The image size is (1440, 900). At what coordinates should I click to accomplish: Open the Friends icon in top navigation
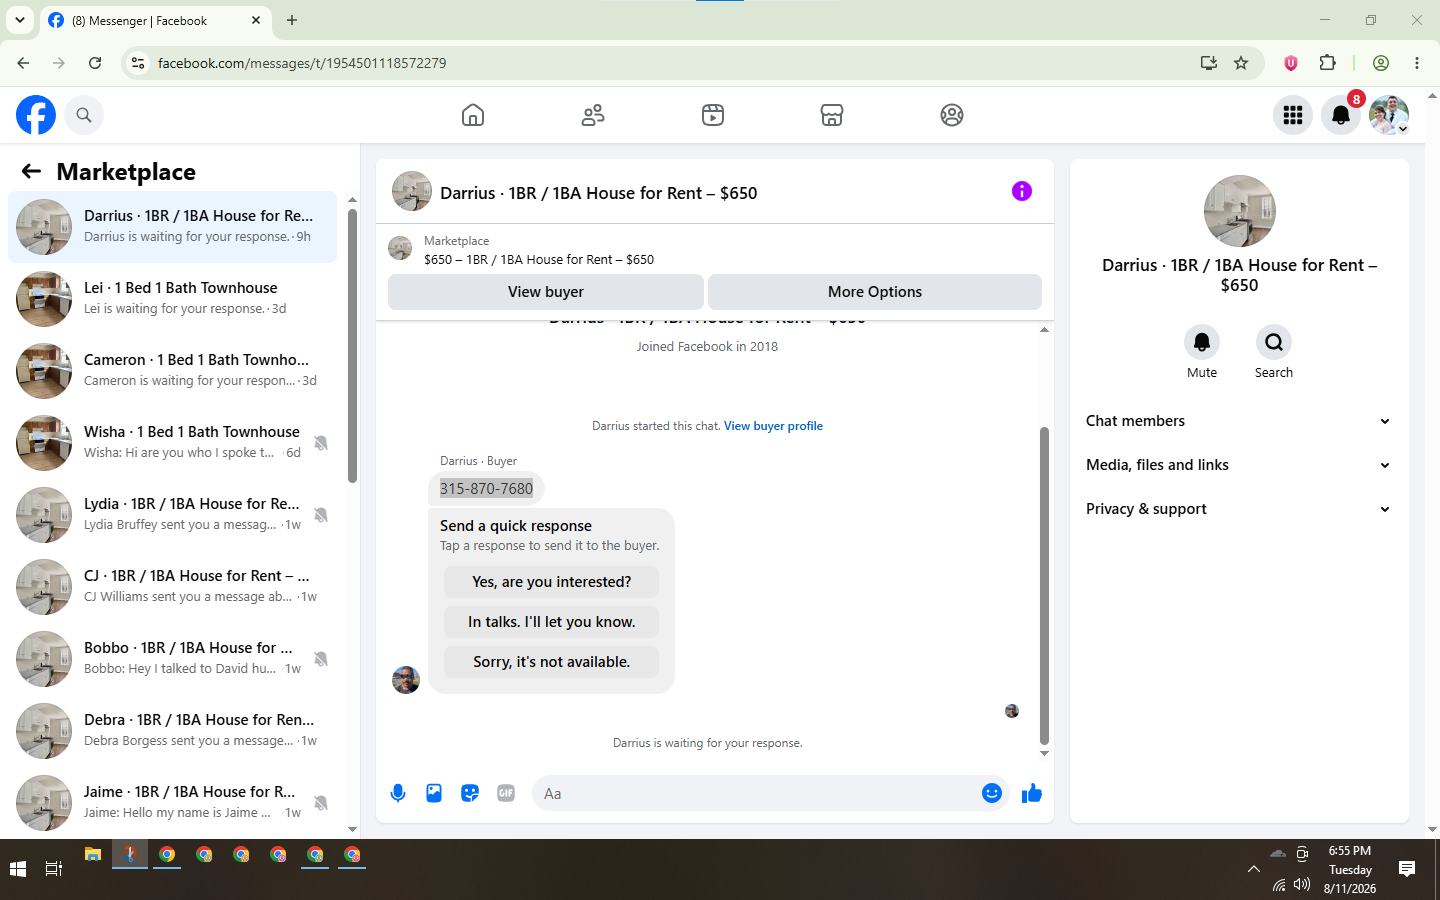pyautogui.click(x=593, y=115)
